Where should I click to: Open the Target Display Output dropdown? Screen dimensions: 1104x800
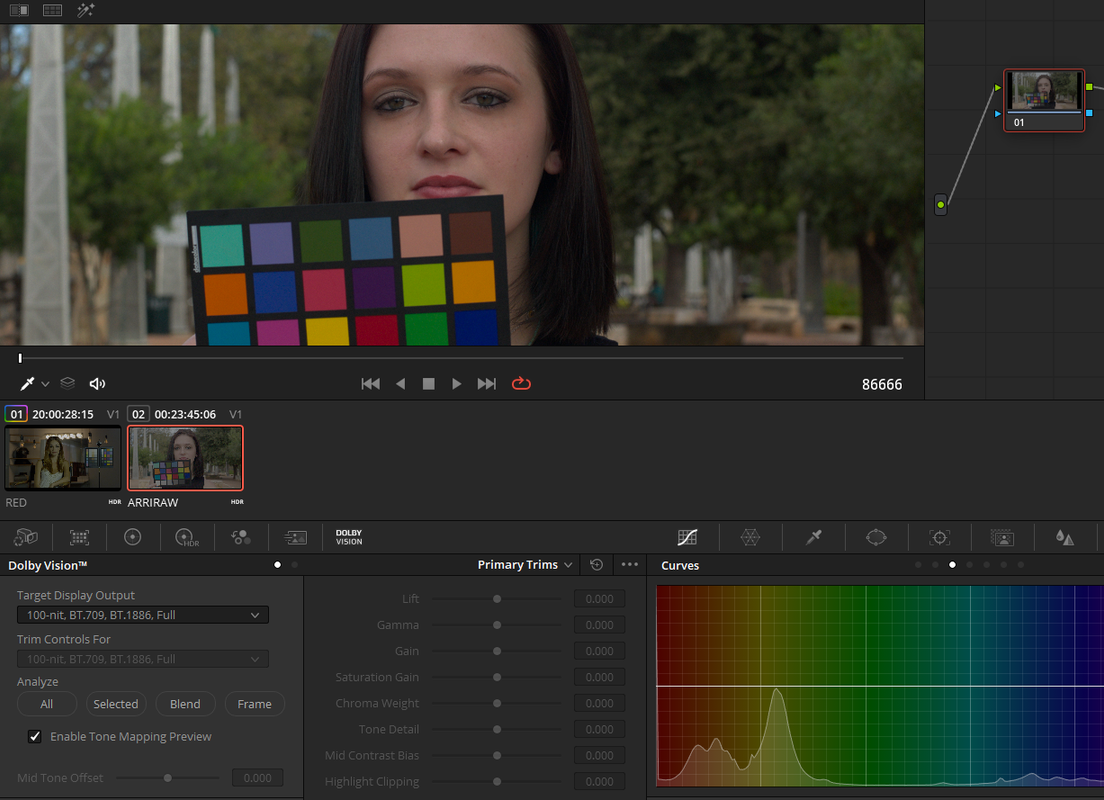coord(143,615)
